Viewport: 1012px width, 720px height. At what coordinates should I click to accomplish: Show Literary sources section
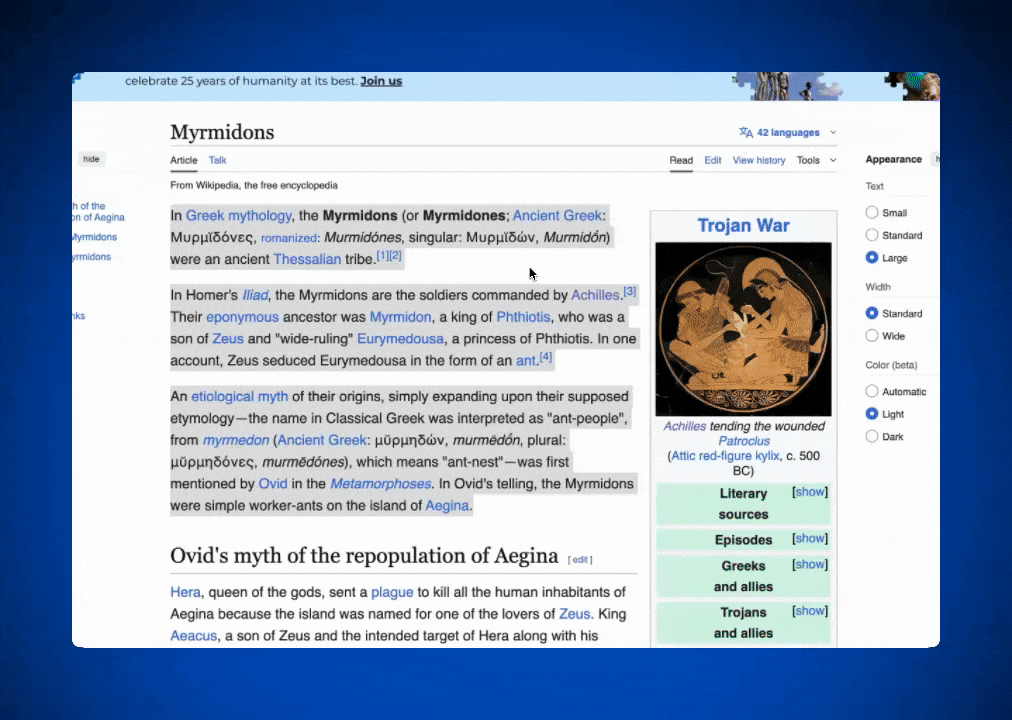point(809,492)
